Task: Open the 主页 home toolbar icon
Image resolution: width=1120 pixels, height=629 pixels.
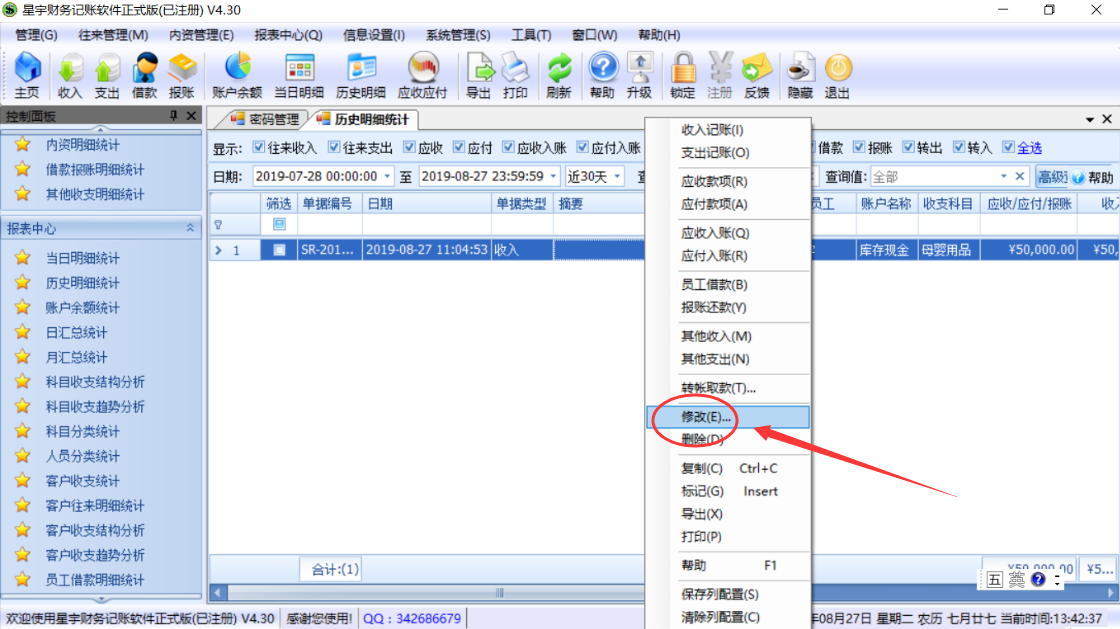Action: pyautogui.click(x=27, y=75)
